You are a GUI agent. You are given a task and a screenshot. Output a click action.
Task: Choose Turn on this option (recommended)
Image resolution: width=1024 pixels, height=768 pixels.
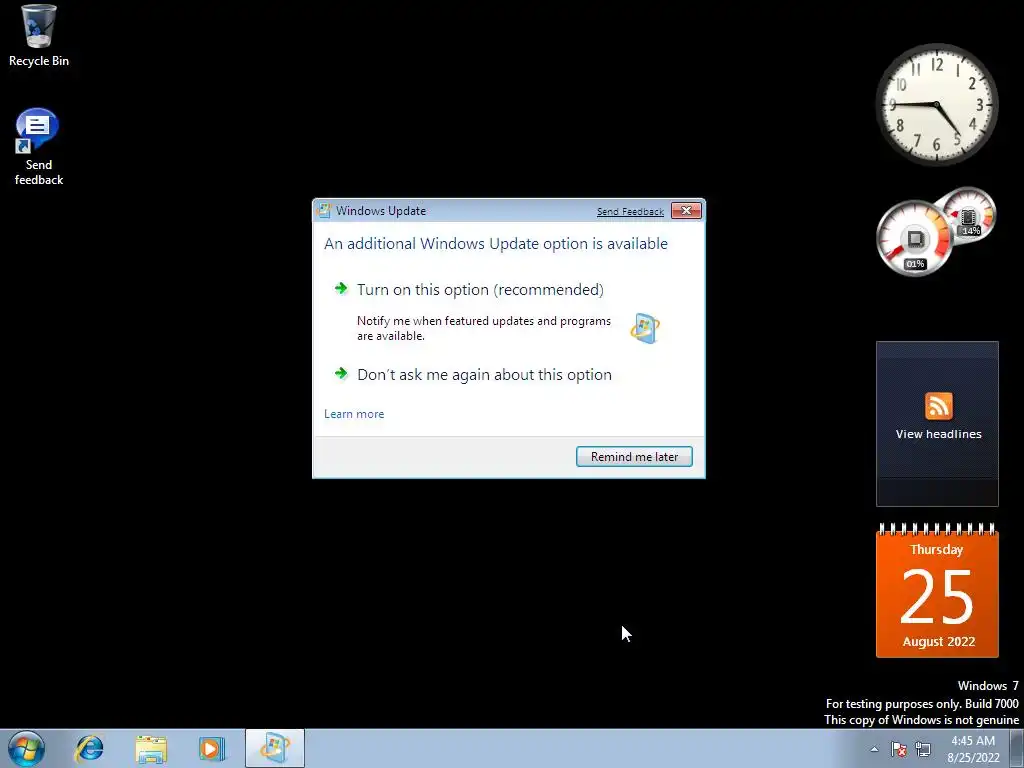coord(480,289)
